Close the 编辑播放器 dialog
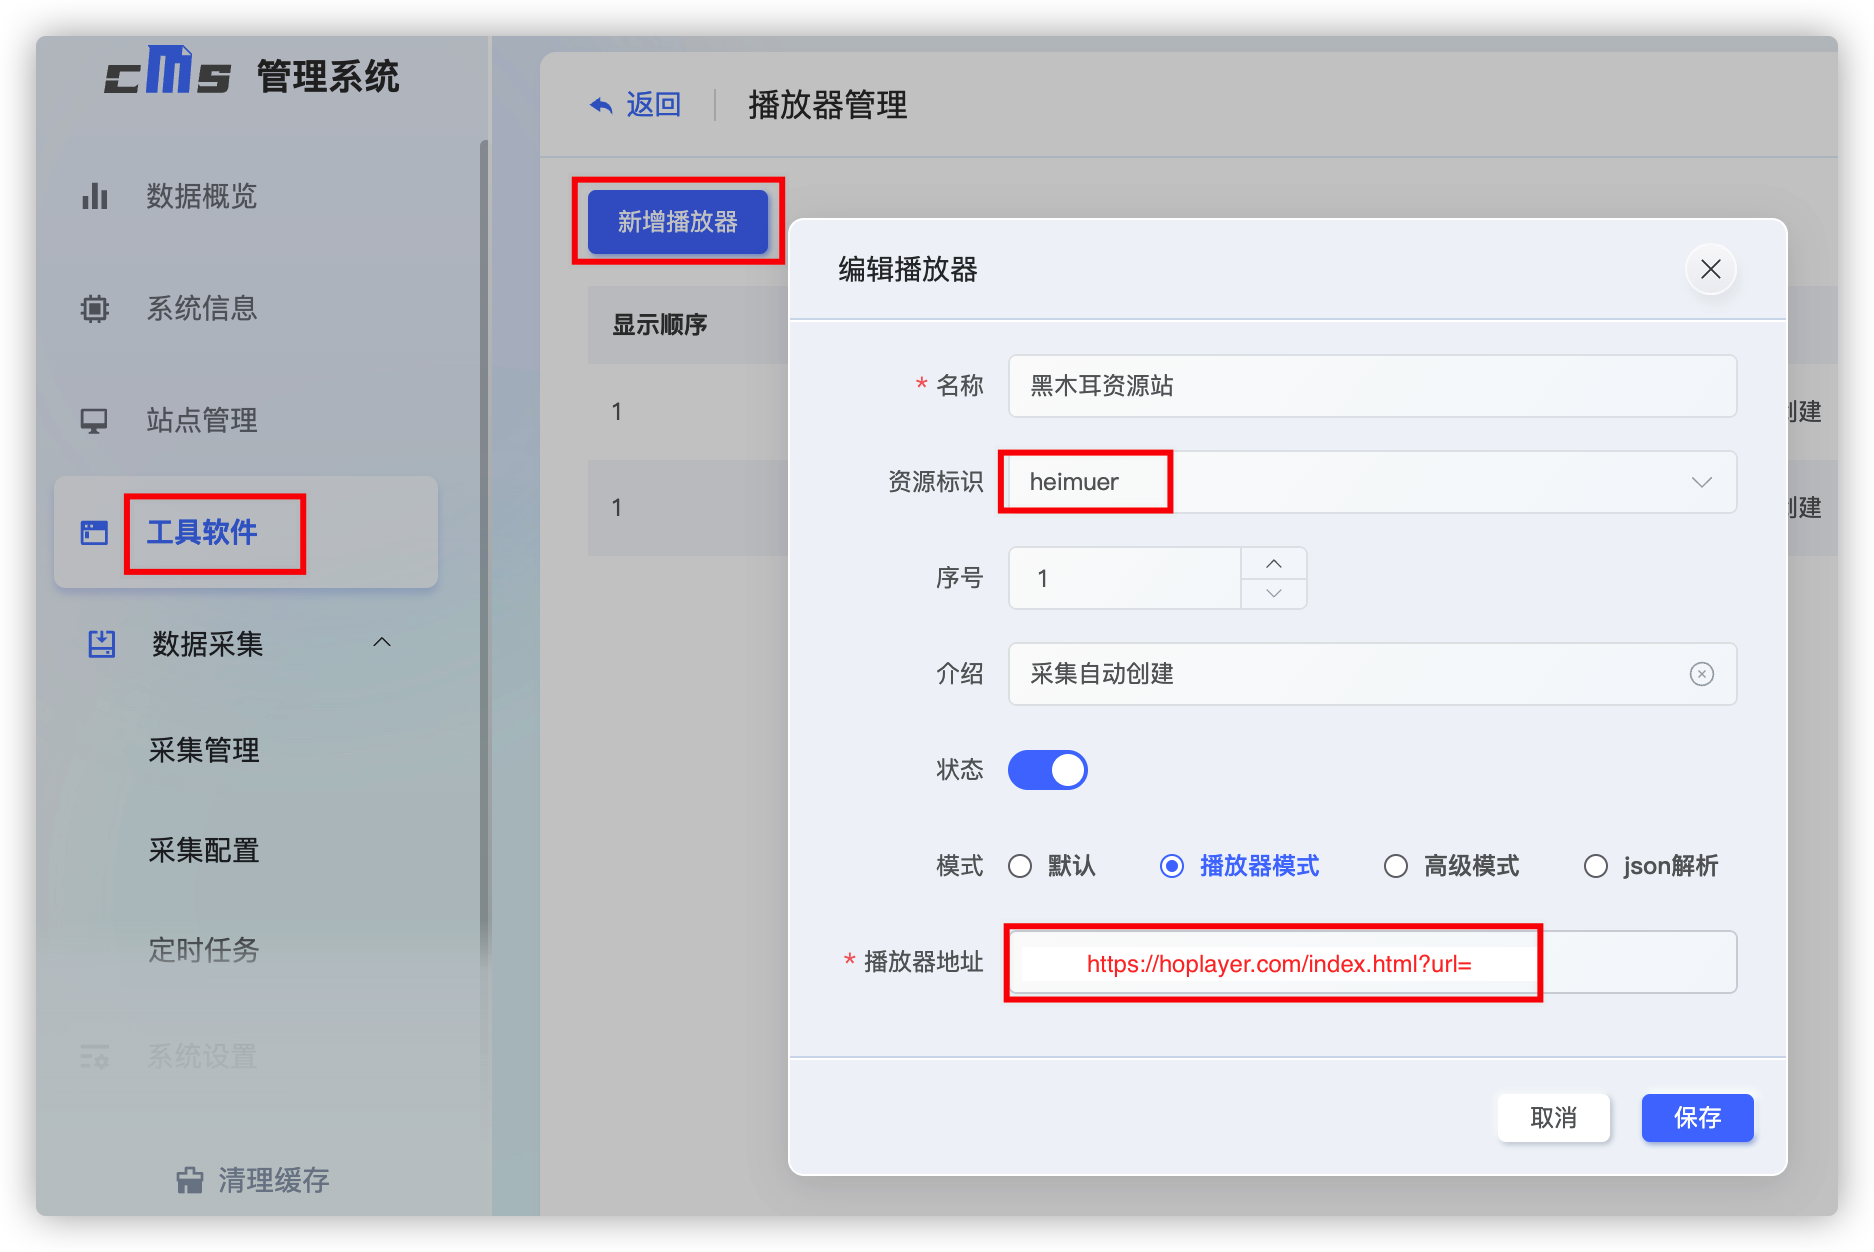The height and width of the screenshot is (1252, 1874). pyautogui.click(x=1710, y=269)
